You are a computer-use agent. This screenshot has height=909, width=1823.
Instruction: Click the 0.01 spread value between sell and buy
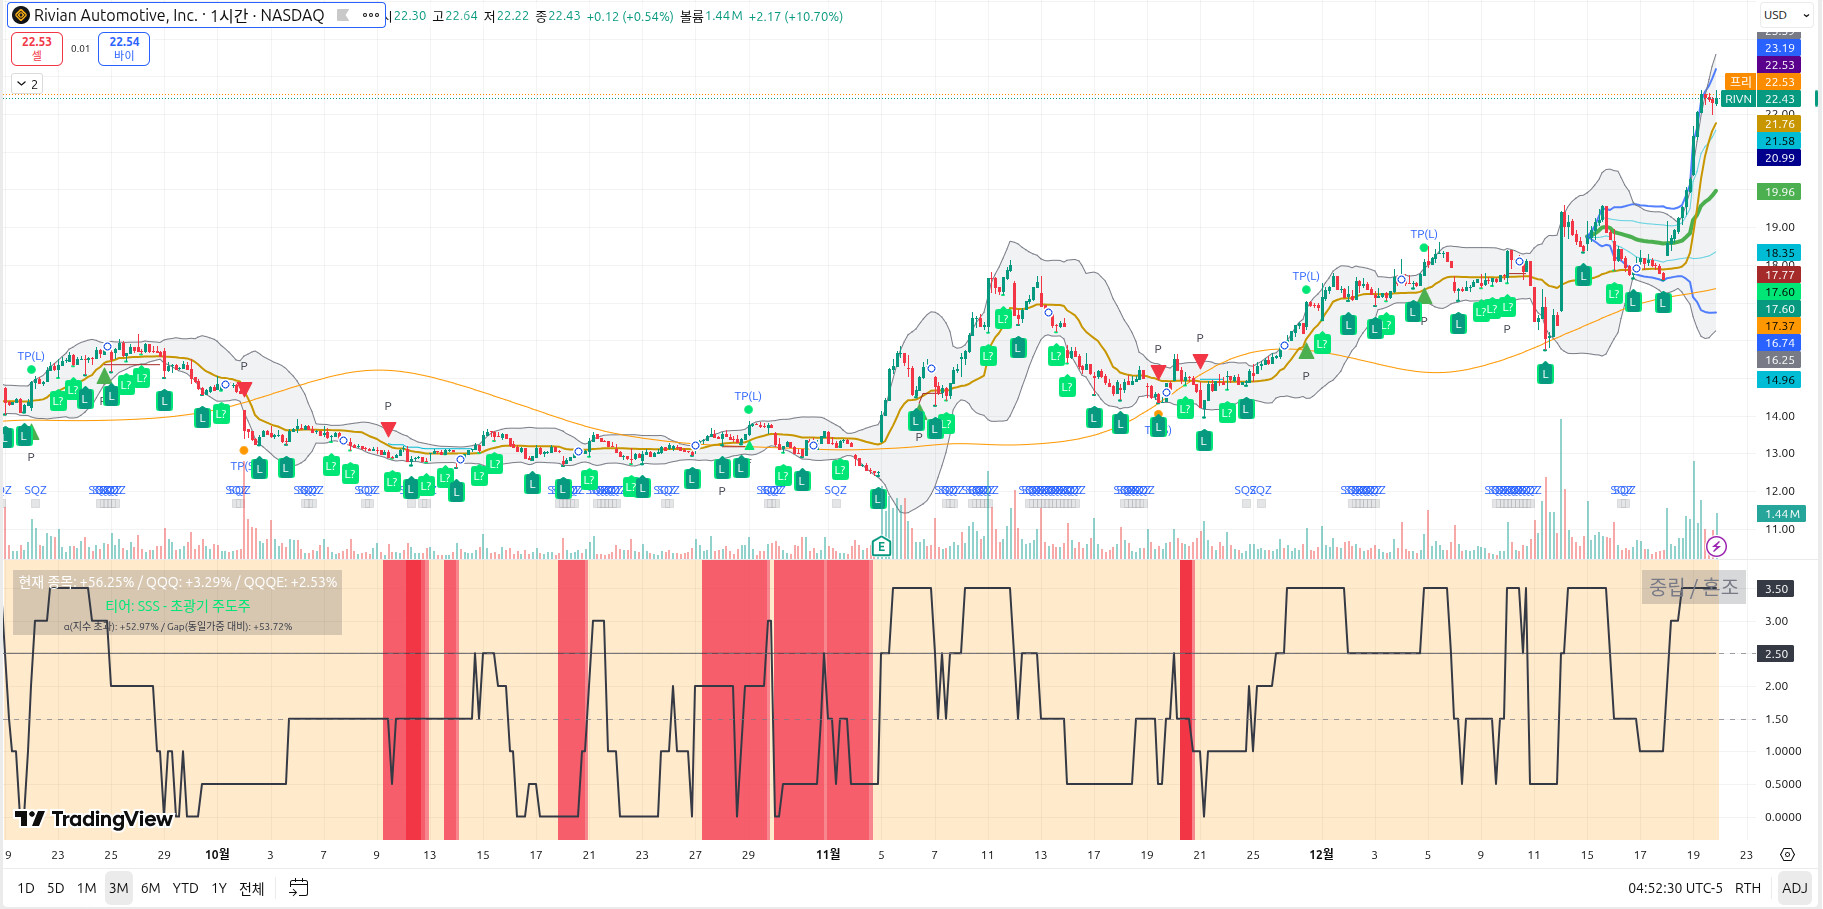(x=80, y=48)
